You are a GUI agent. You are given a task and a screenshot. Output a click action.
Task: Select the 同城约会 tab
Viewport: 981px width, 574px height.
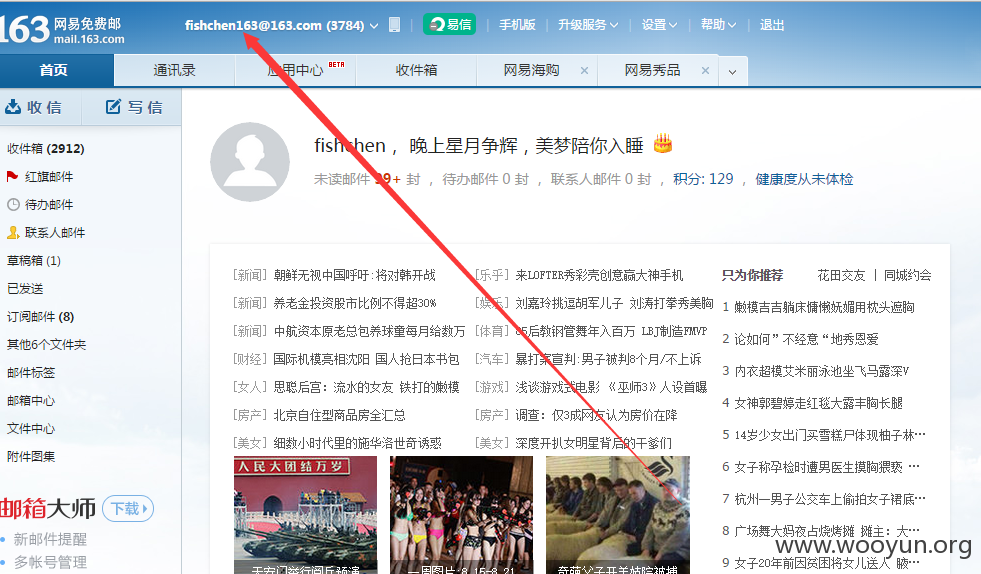pos(907,275)
